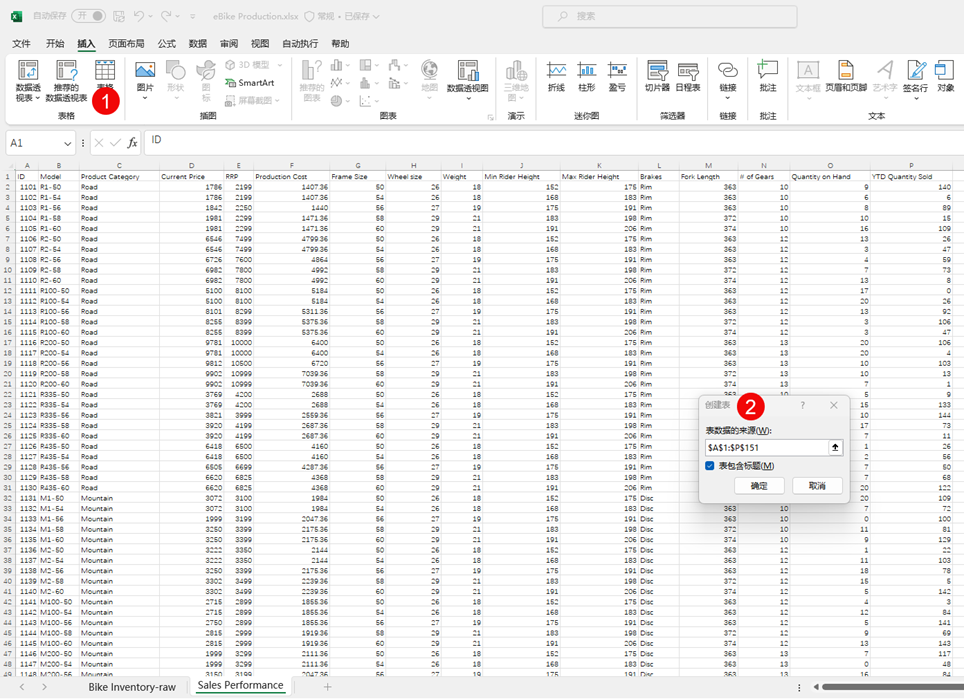Expand the 数据透视图 dropdown arrow

coord(468,98)
